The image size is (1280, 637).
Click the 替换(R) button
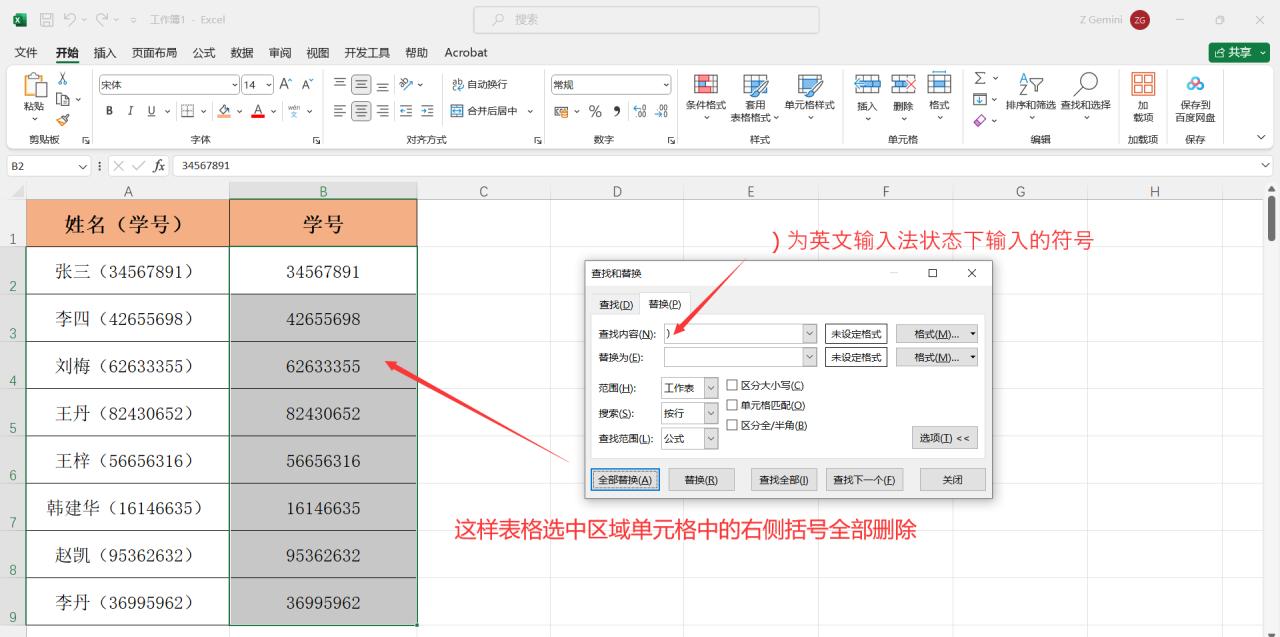pos(701,480)
